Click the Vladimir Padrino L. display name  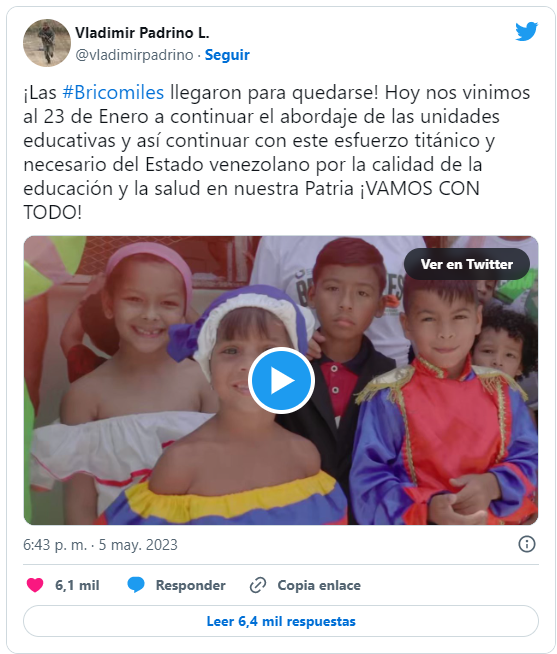pyautogui.click(x=142, y=33)
